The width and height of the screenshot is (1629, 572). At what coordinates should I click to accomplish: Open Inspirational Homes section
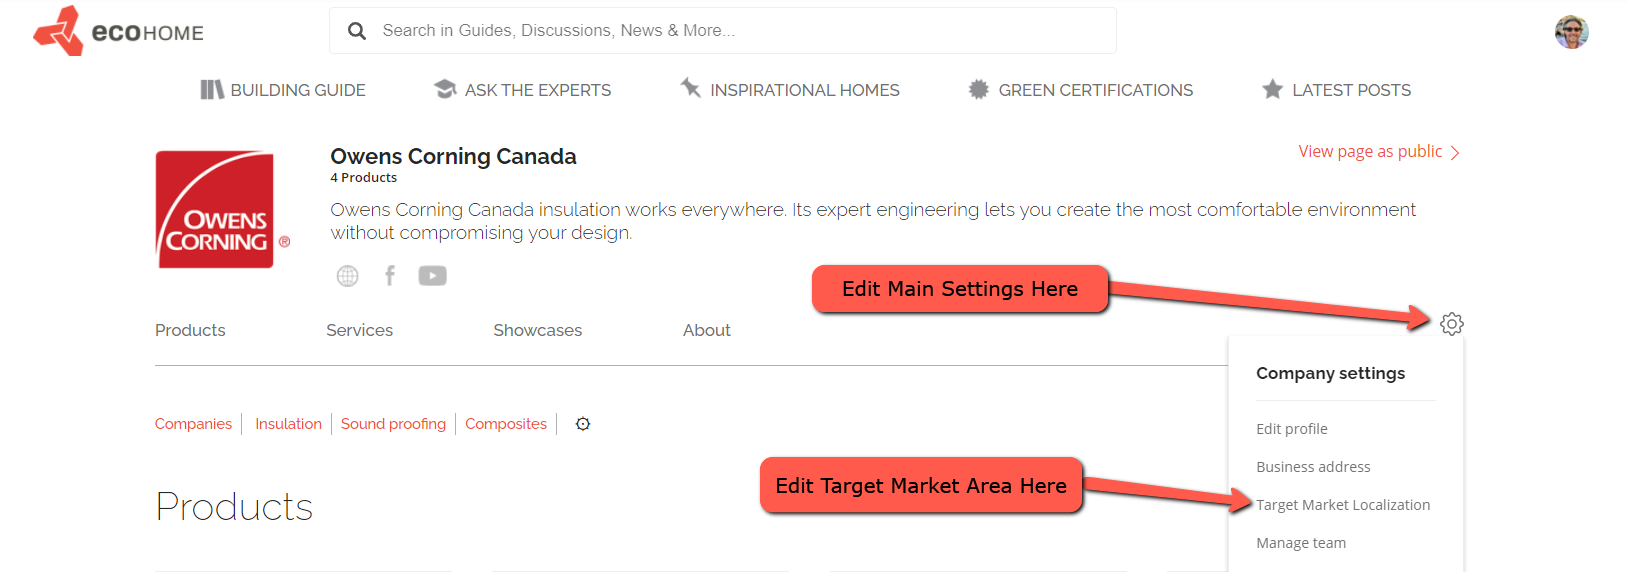pyautogui.click(x=790, y=90)
